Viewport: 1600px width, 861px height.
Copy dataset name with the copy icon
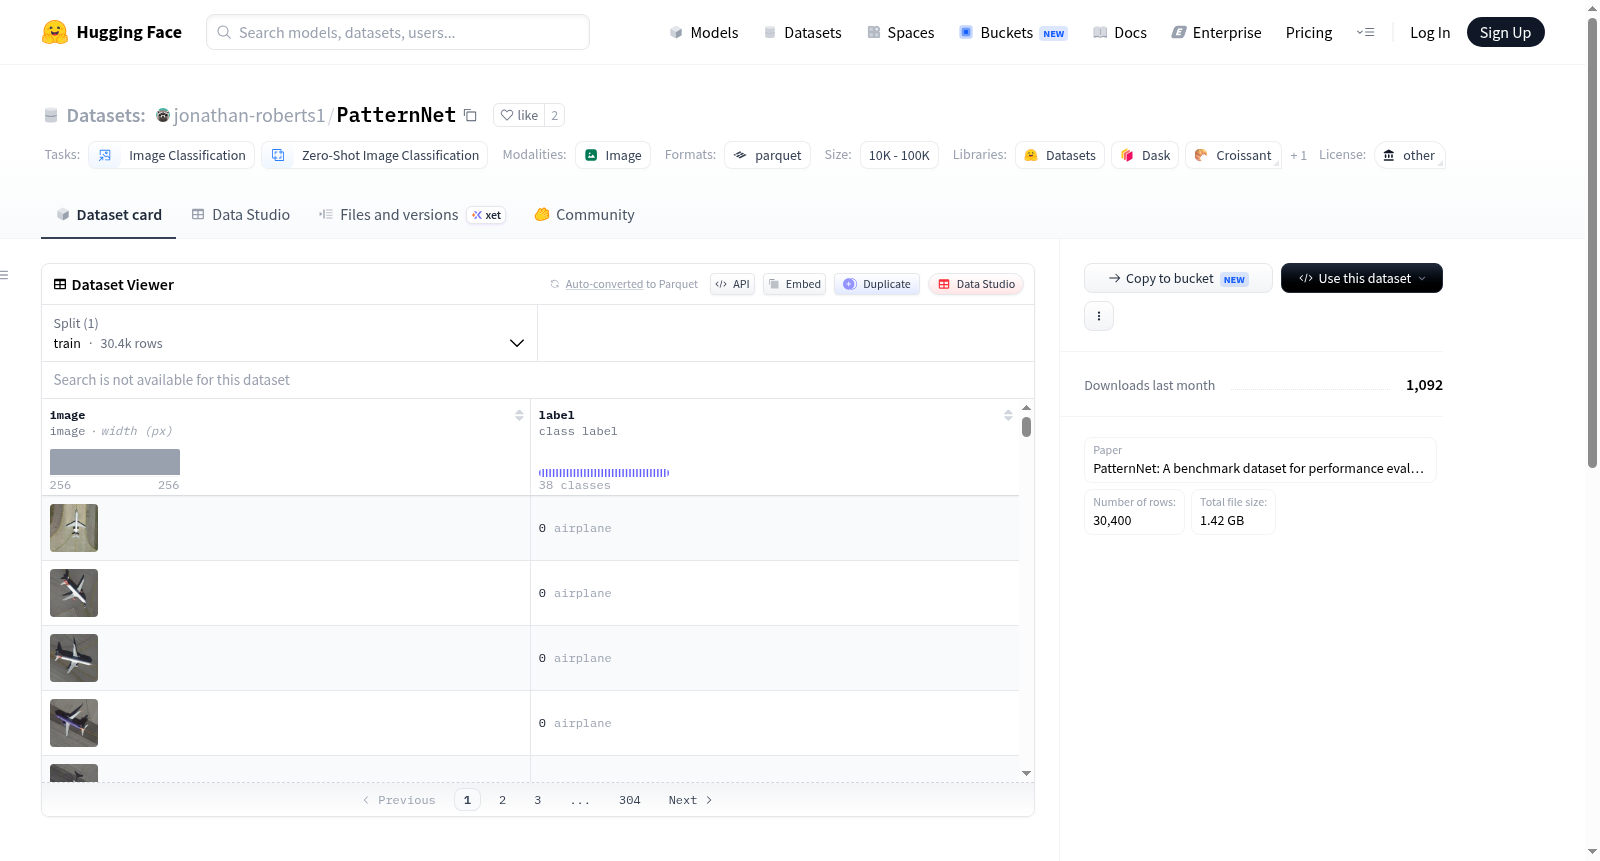coord(470,116)
